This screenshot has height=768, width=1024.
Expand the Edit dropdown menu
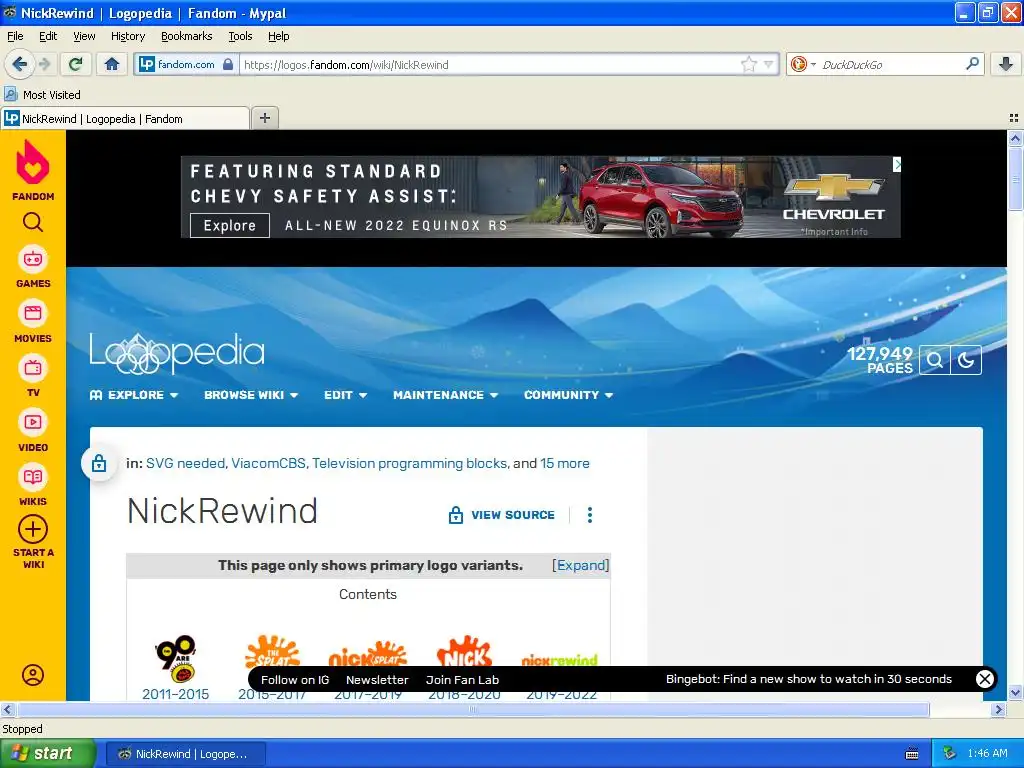coord(345,395)
